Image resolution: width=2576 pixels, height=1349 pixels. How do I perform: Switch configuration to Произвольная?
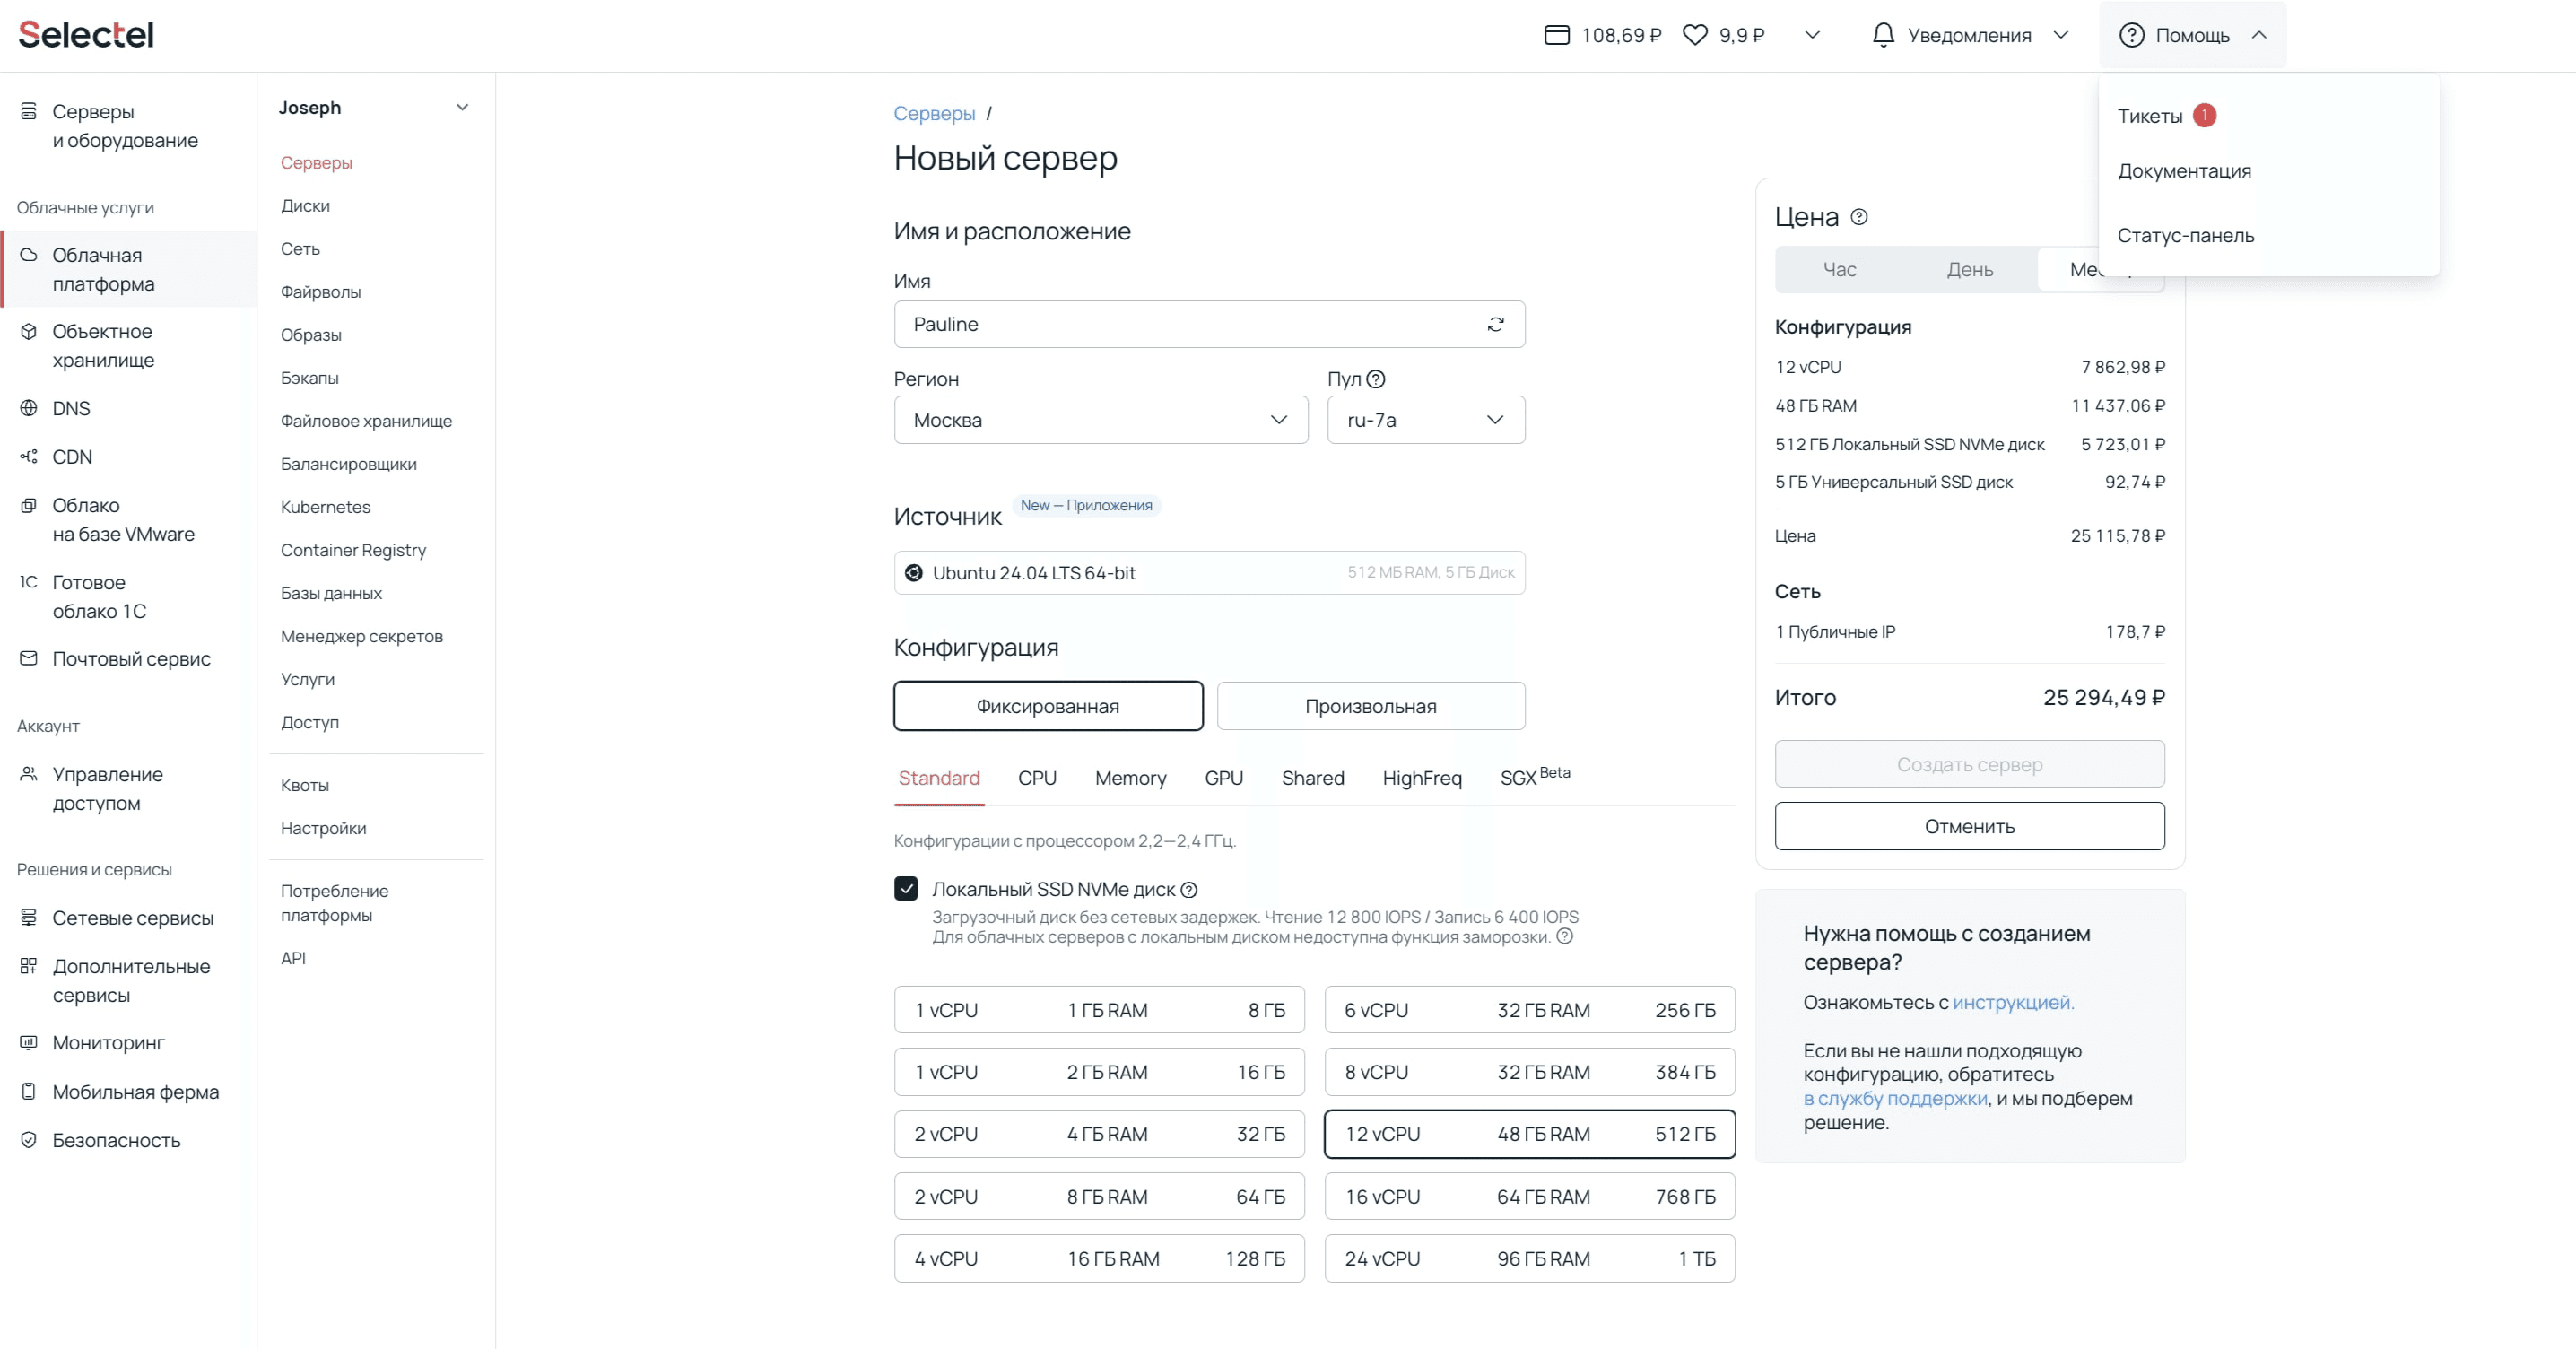point(1370,706)
